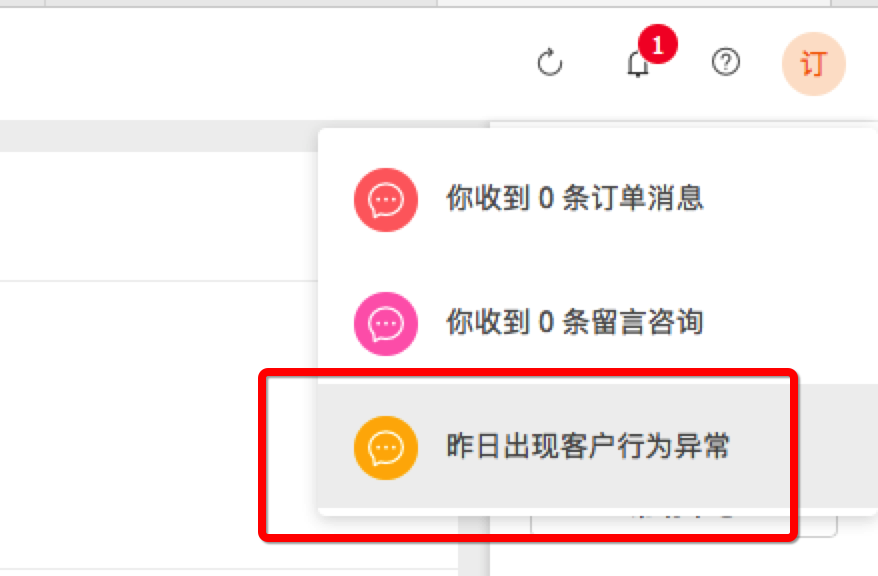Click the top window tab strip

click(439, 3)
